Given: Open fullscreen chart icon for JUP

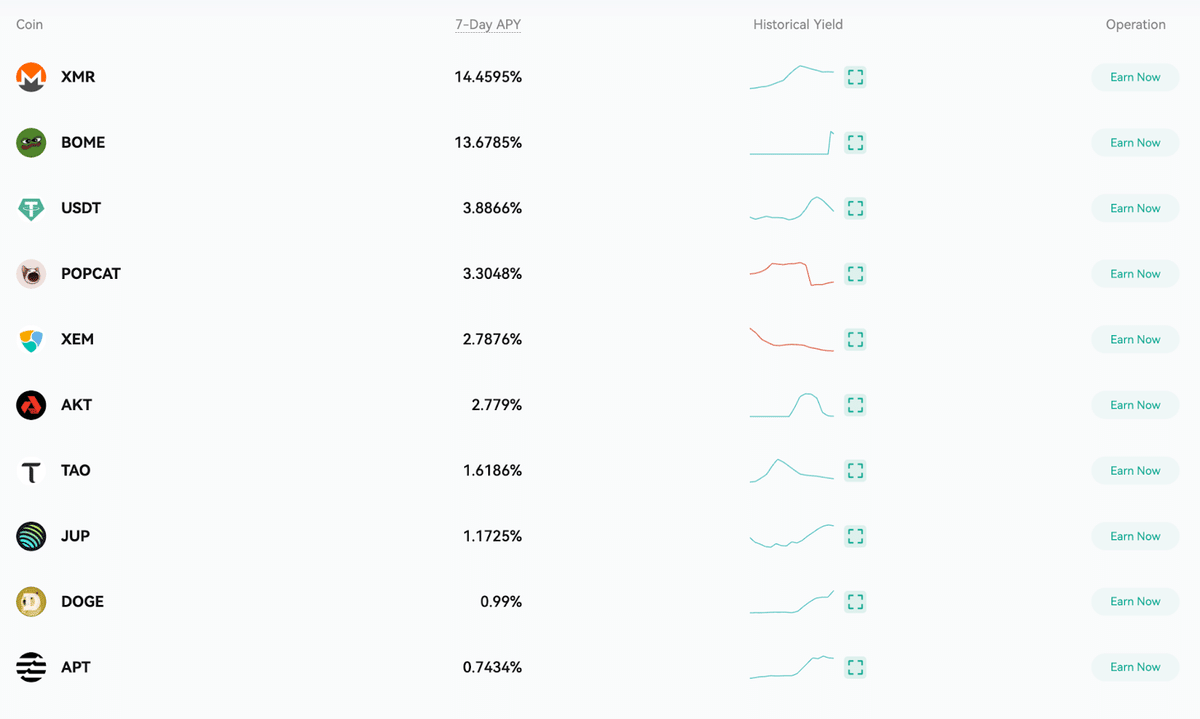Looking at the screenshot, I should 855,536.
